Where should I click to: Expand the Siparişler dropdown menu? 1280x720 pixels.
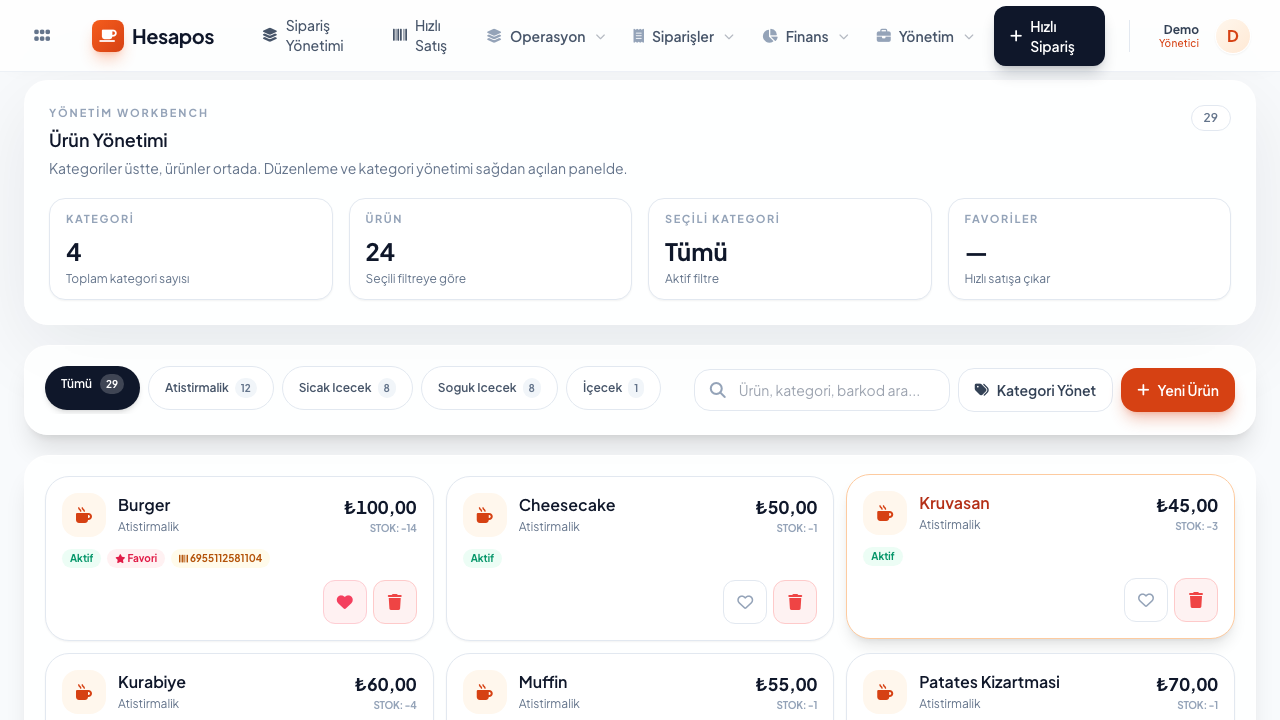point(683,36)
